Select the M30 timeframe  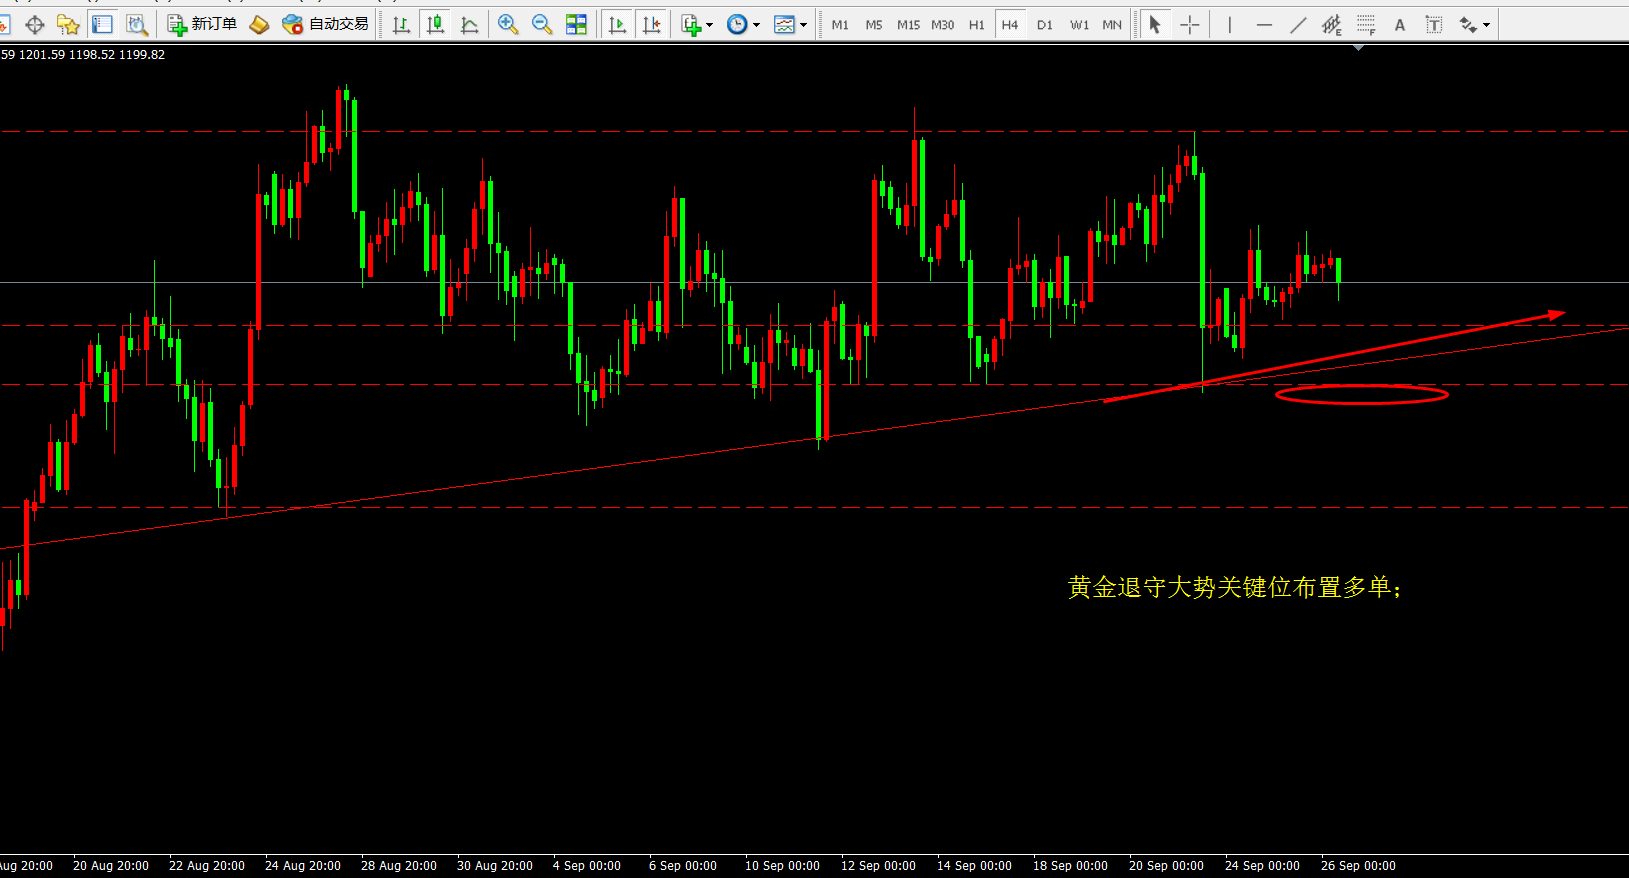pyautogui.click(x=942, y=25)
